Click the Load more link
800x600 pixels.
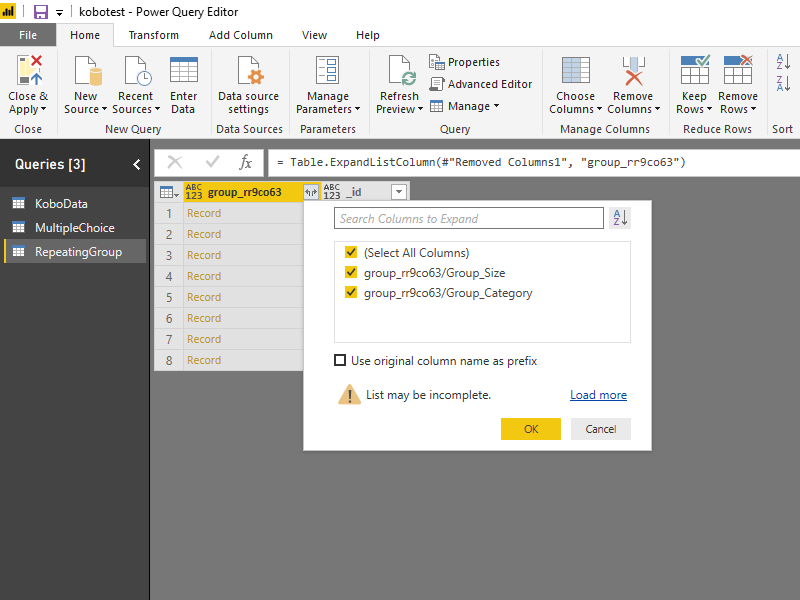pyautogui.click(x=598, y=394)
